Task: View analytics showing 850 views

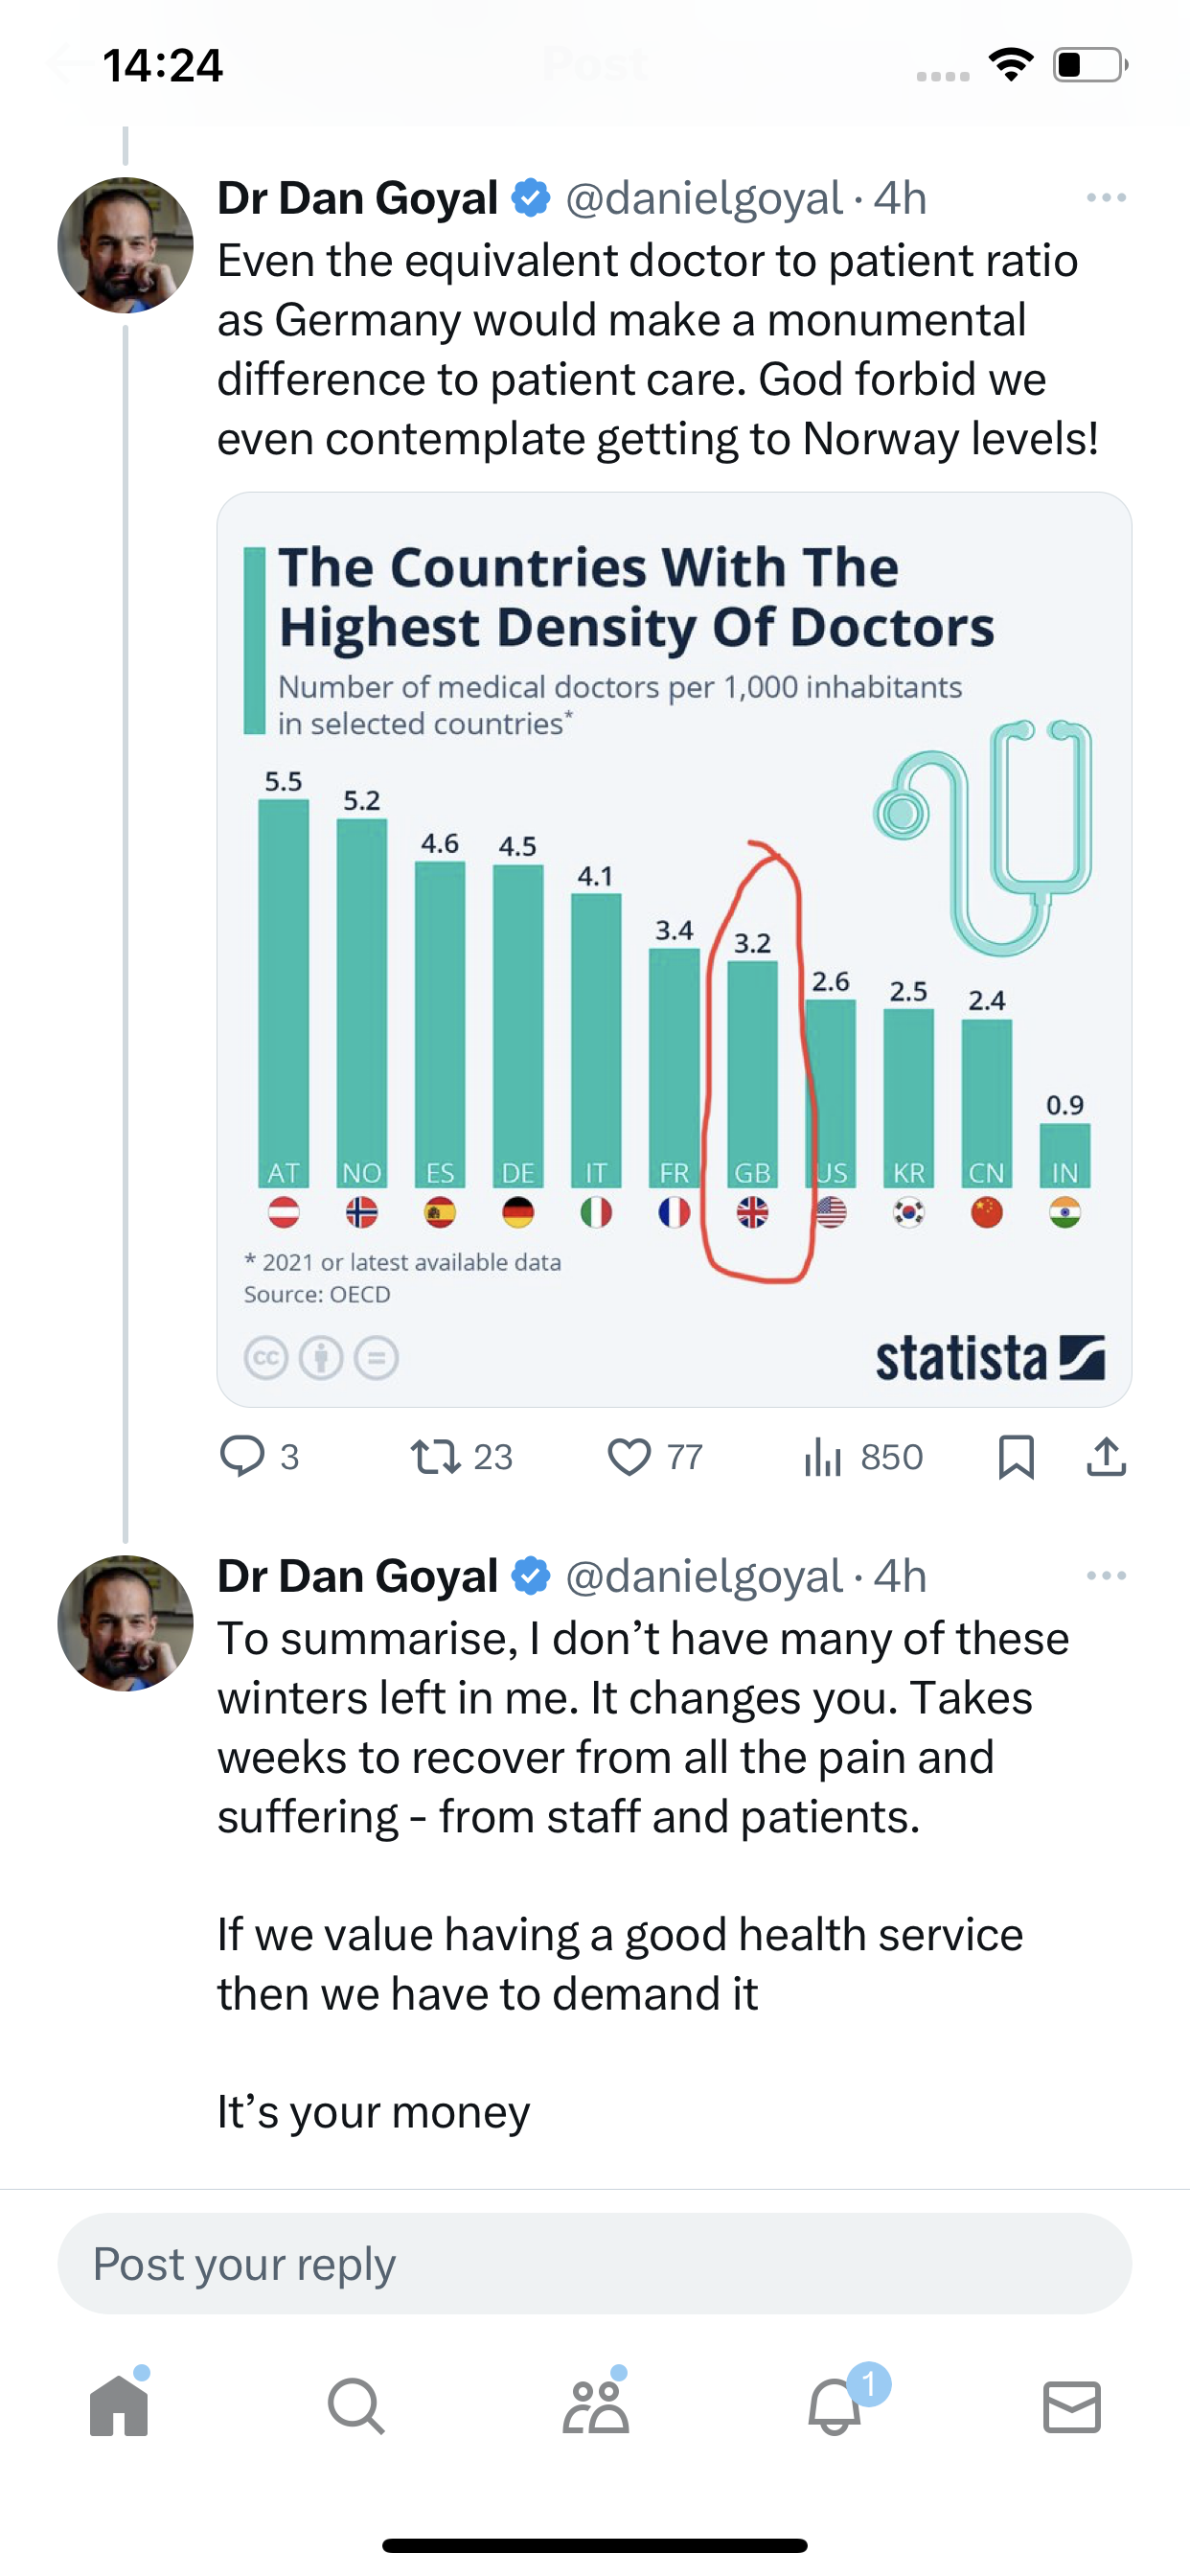Action: coord(862,1456)
